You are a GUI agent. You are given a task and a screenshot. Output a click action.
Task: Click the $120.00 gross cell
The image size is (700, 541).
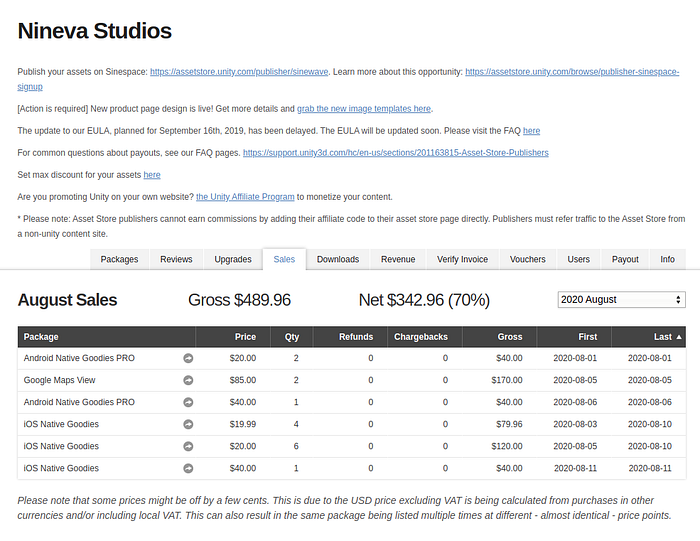(507, 446)
